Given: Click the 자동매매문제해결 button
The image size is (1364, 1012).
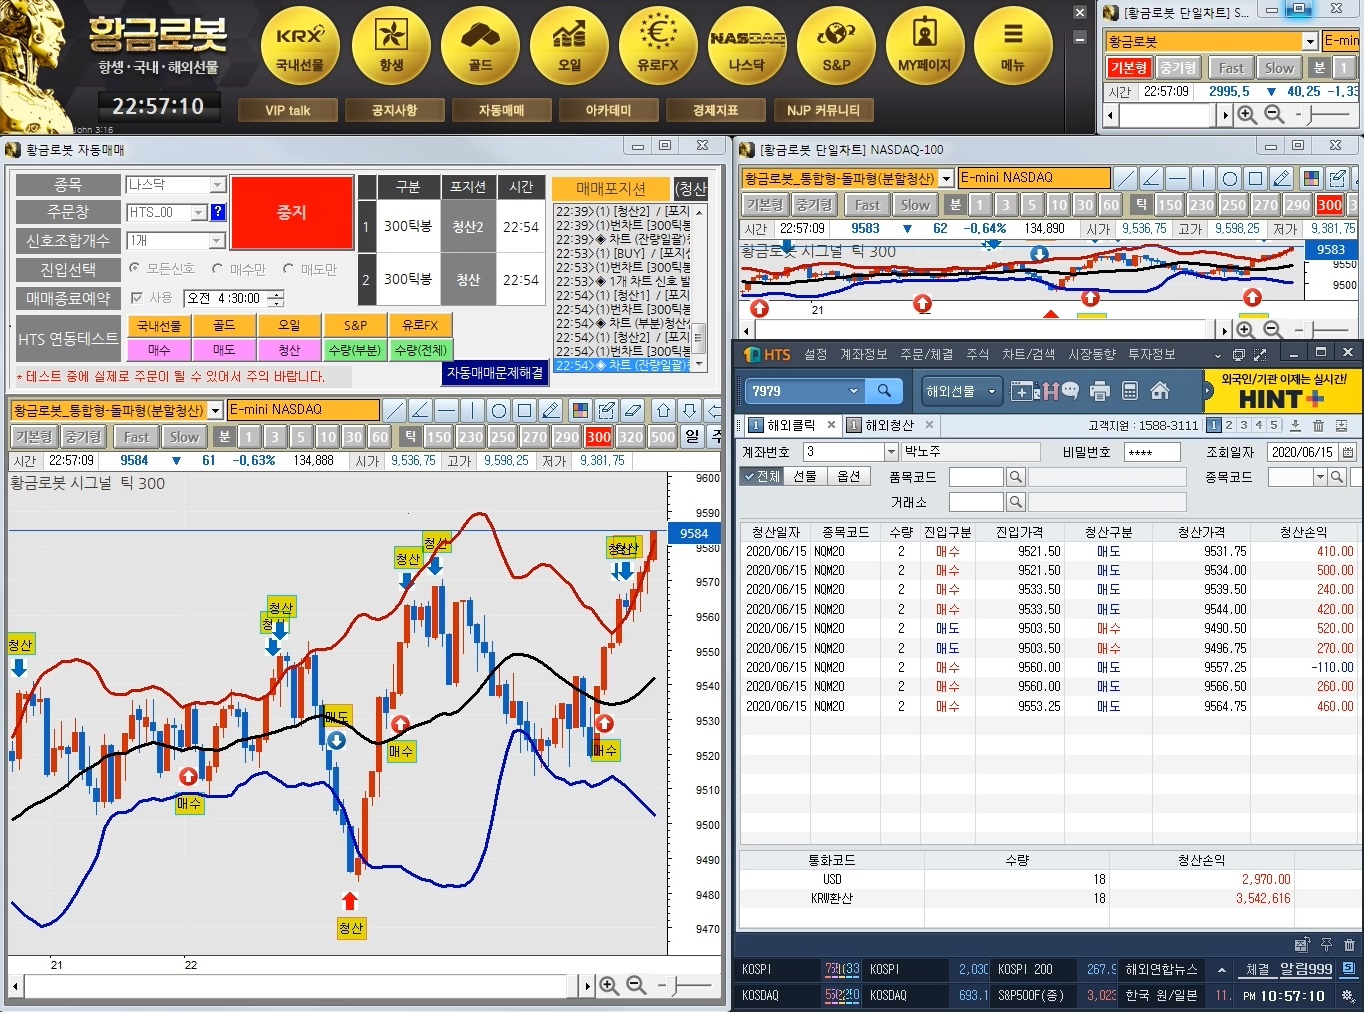Looking at the screenshot, I should point(495,372).
